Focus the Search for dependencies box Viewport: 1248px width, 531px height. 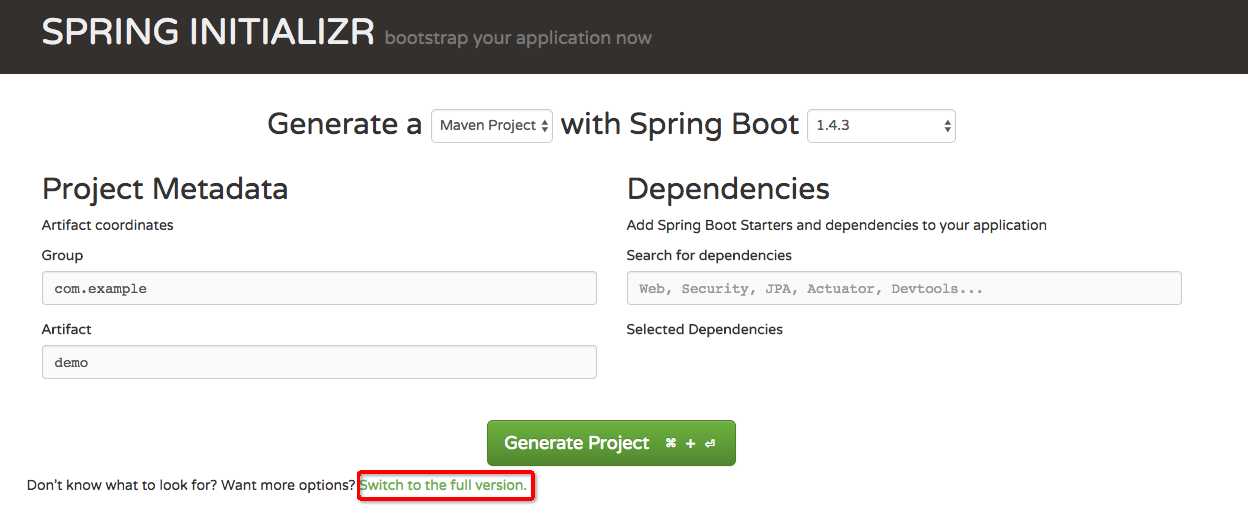pyautogui.click(x=904, y=288)
